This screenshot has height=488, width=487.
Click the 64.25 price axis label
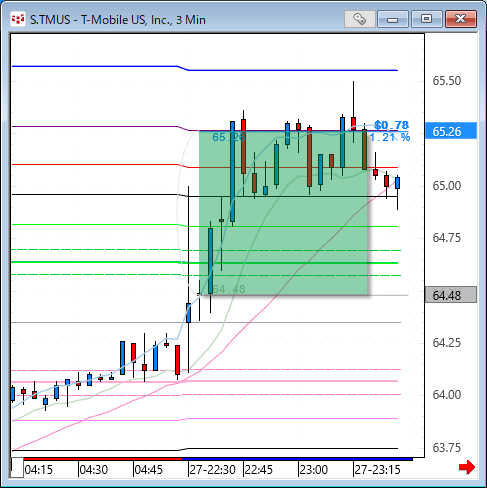(447, 342)
